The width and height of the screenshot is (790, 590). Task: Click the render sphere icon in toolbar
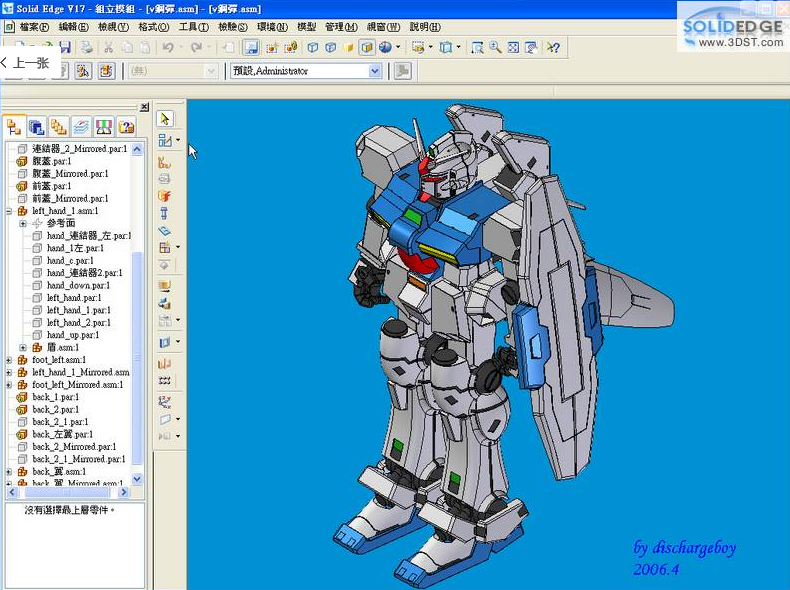click(x=385, y=47)
